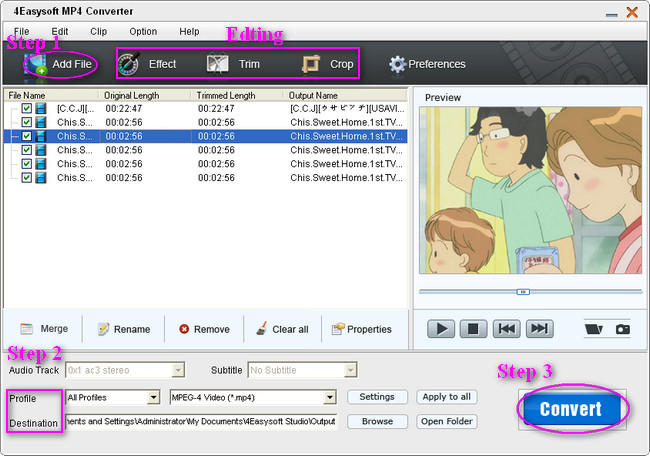This screenshot has height=456, width=650.
Task: Open Preferences gear icon
Action: pos(397,64)
